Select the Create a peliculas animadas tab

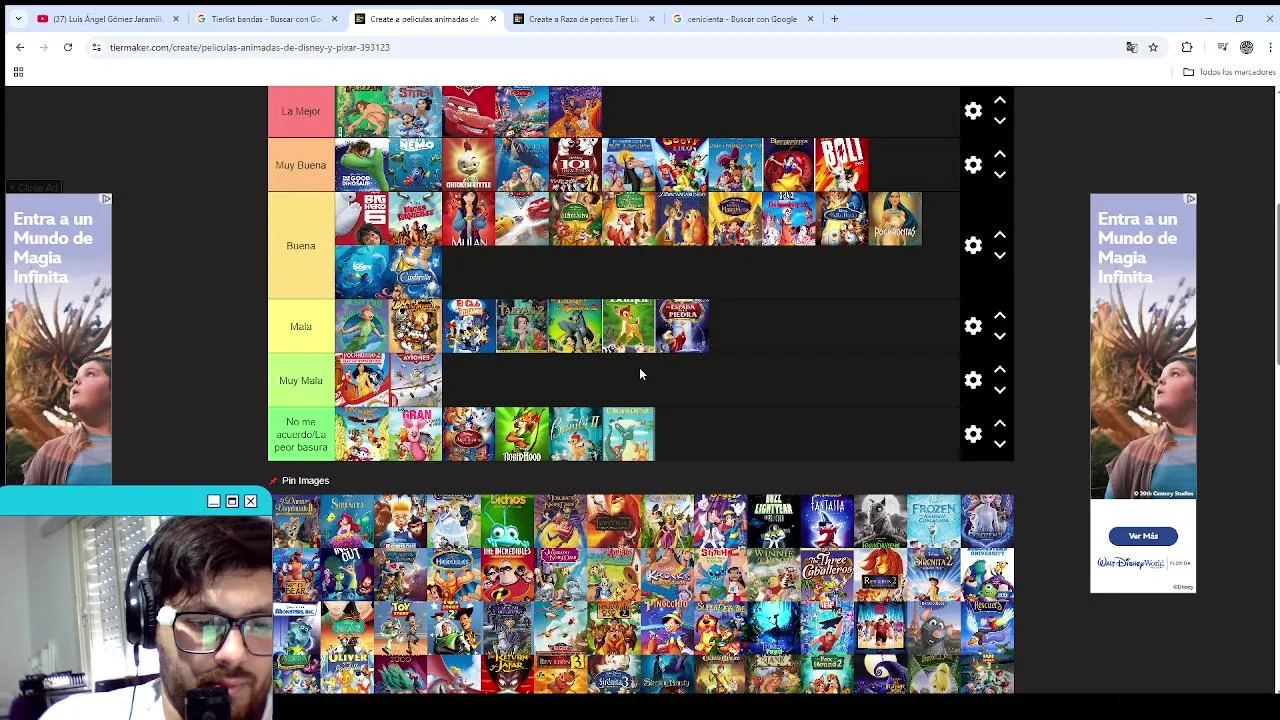pos(424,19)
